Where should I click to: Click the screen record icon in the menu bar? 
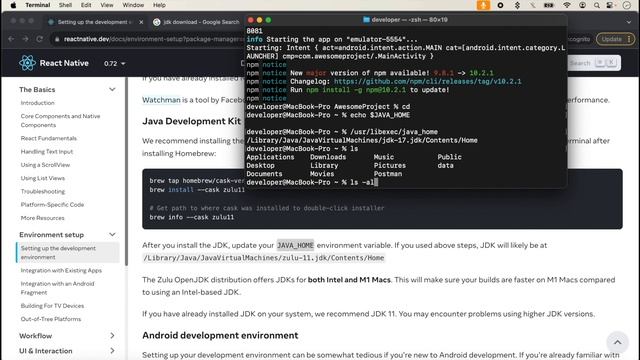[x=500, y=5]
